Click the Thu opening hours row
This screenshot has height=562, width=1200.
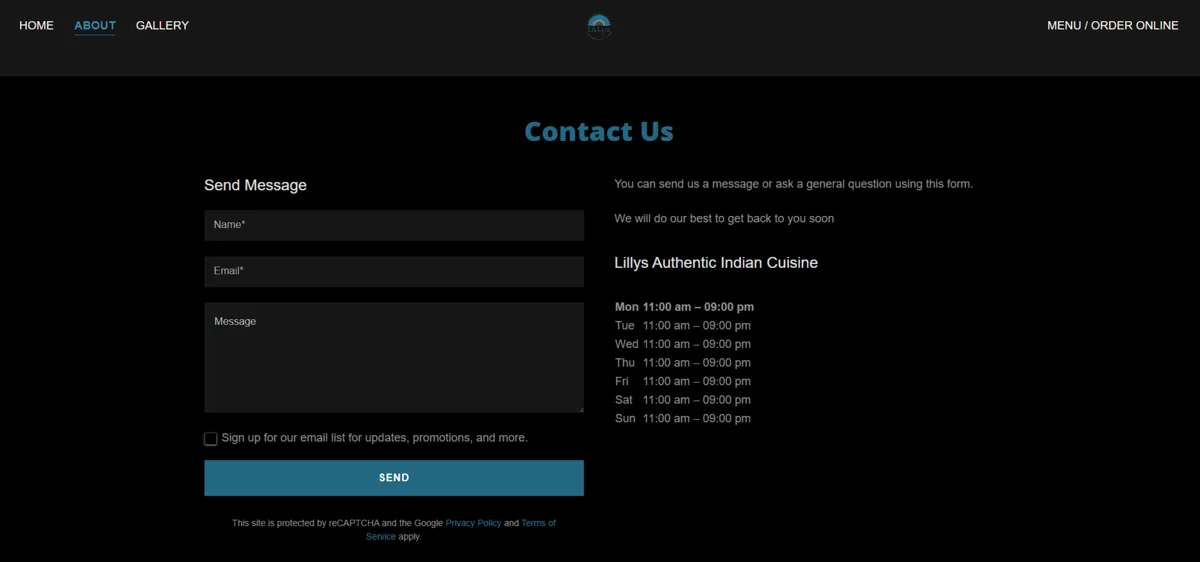683,363
